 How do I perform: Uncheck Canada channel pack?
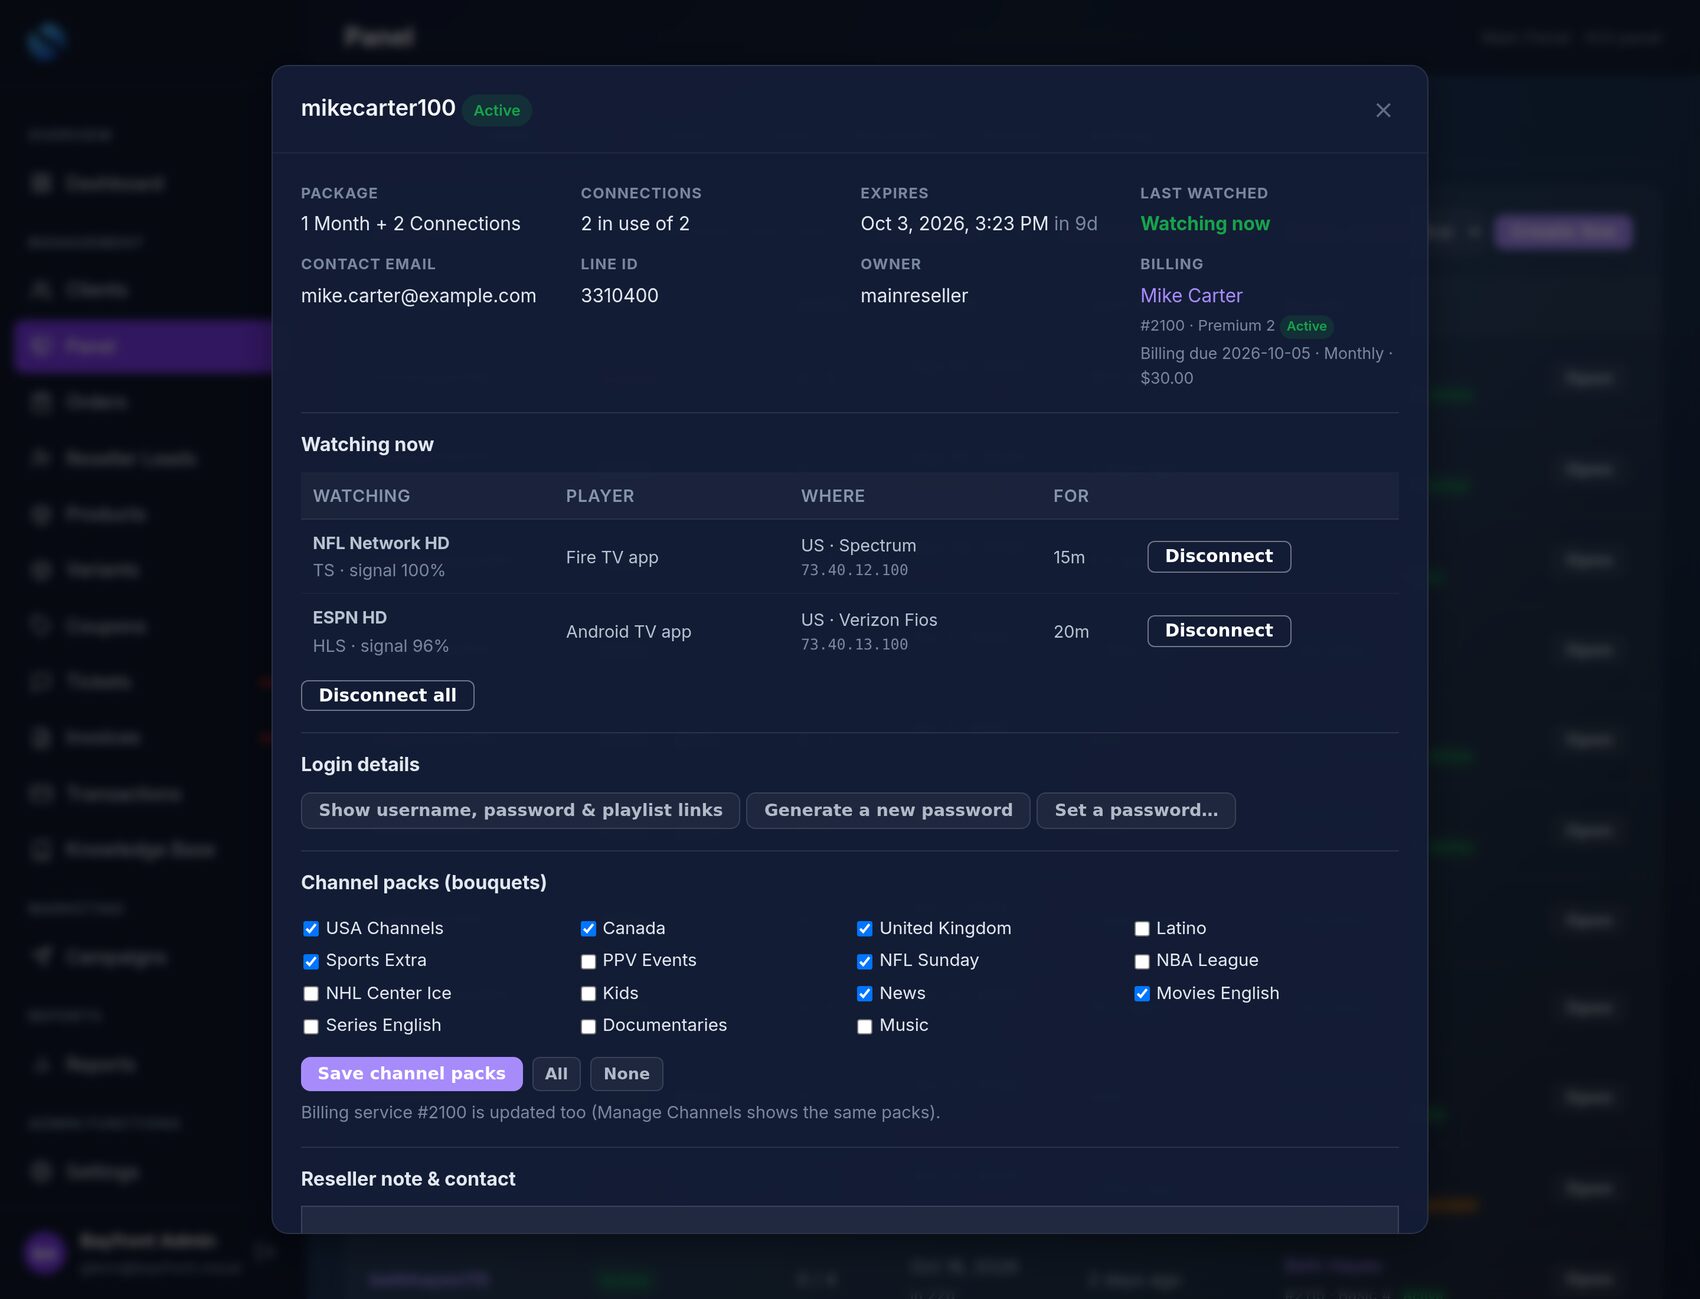click(x=588, y=929)
